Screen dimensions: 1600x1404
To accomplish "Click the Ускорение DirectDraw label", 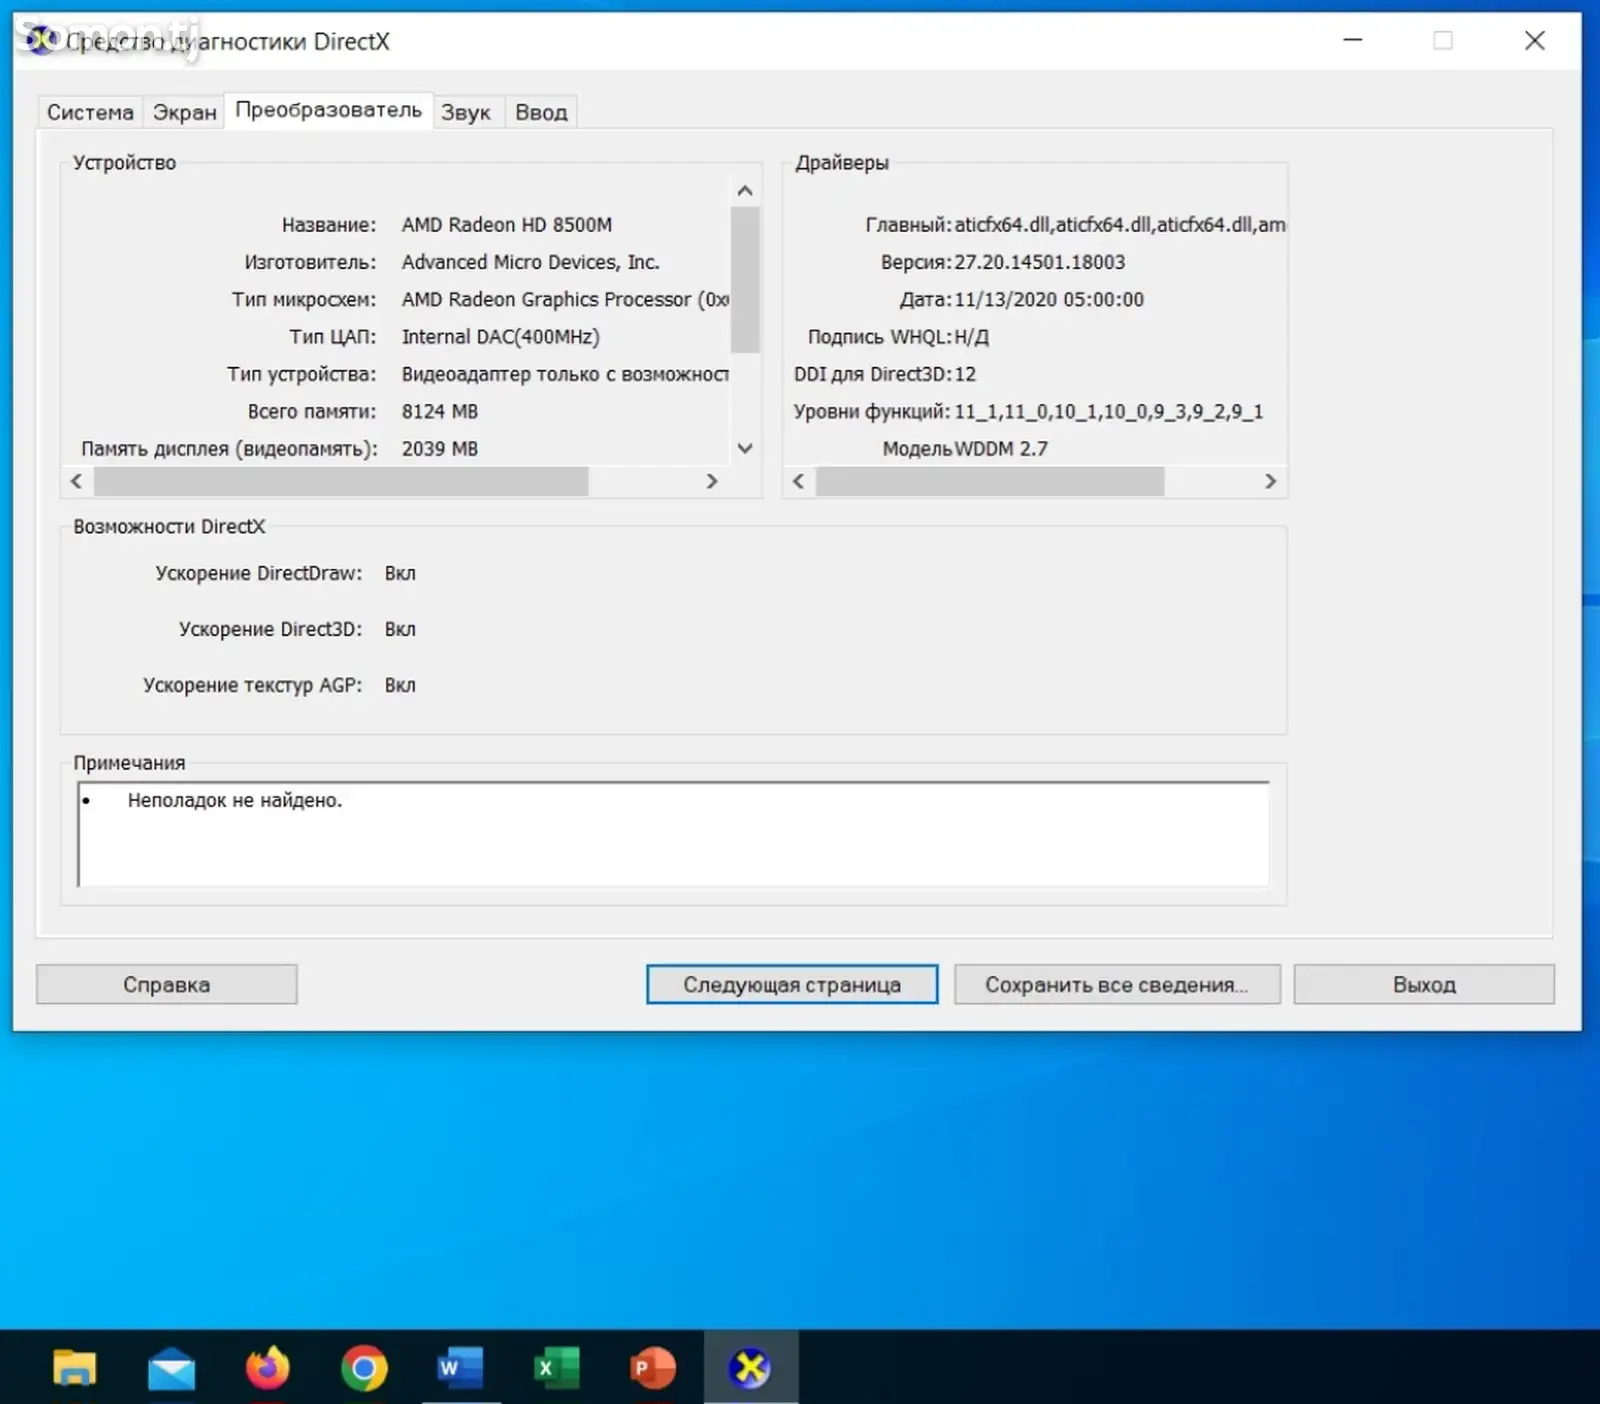I will click(x=258, y=573).
